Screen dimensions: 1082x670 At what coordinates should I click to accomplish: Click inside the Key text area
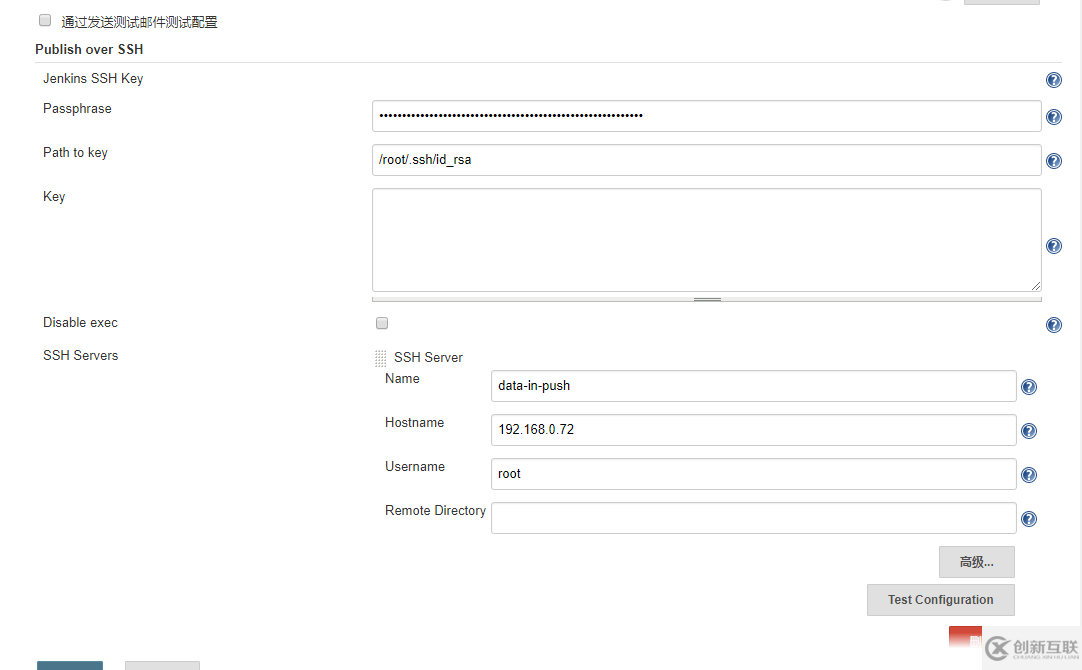[706, 240]
